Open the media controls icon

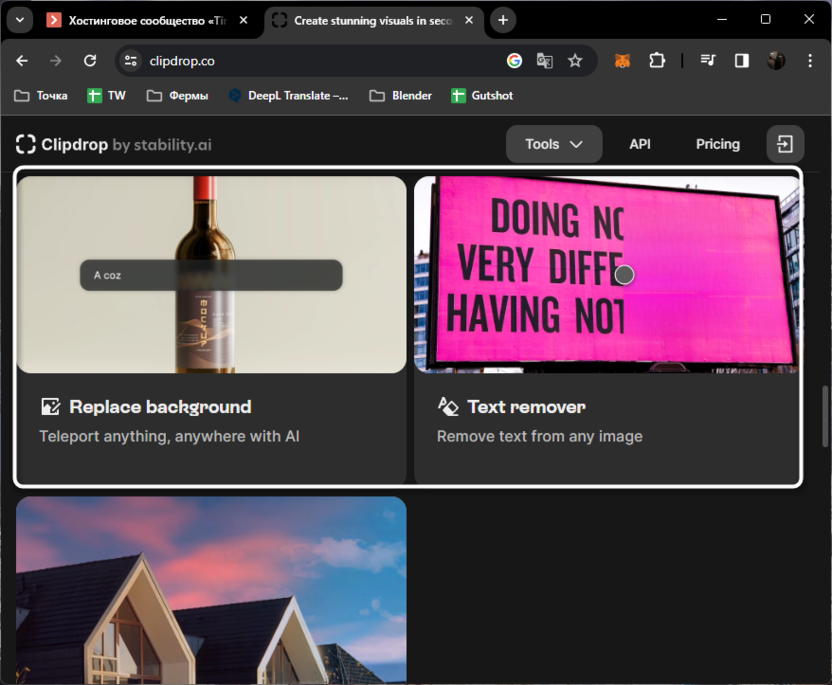click(708, 61)
